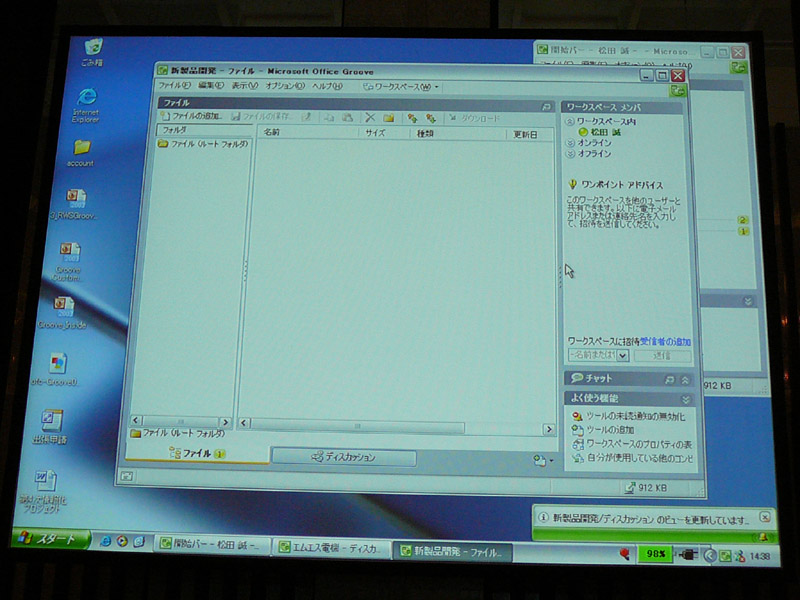
Task: Collapse the よく使う機能 panel
Action: [x=686, y=399]
